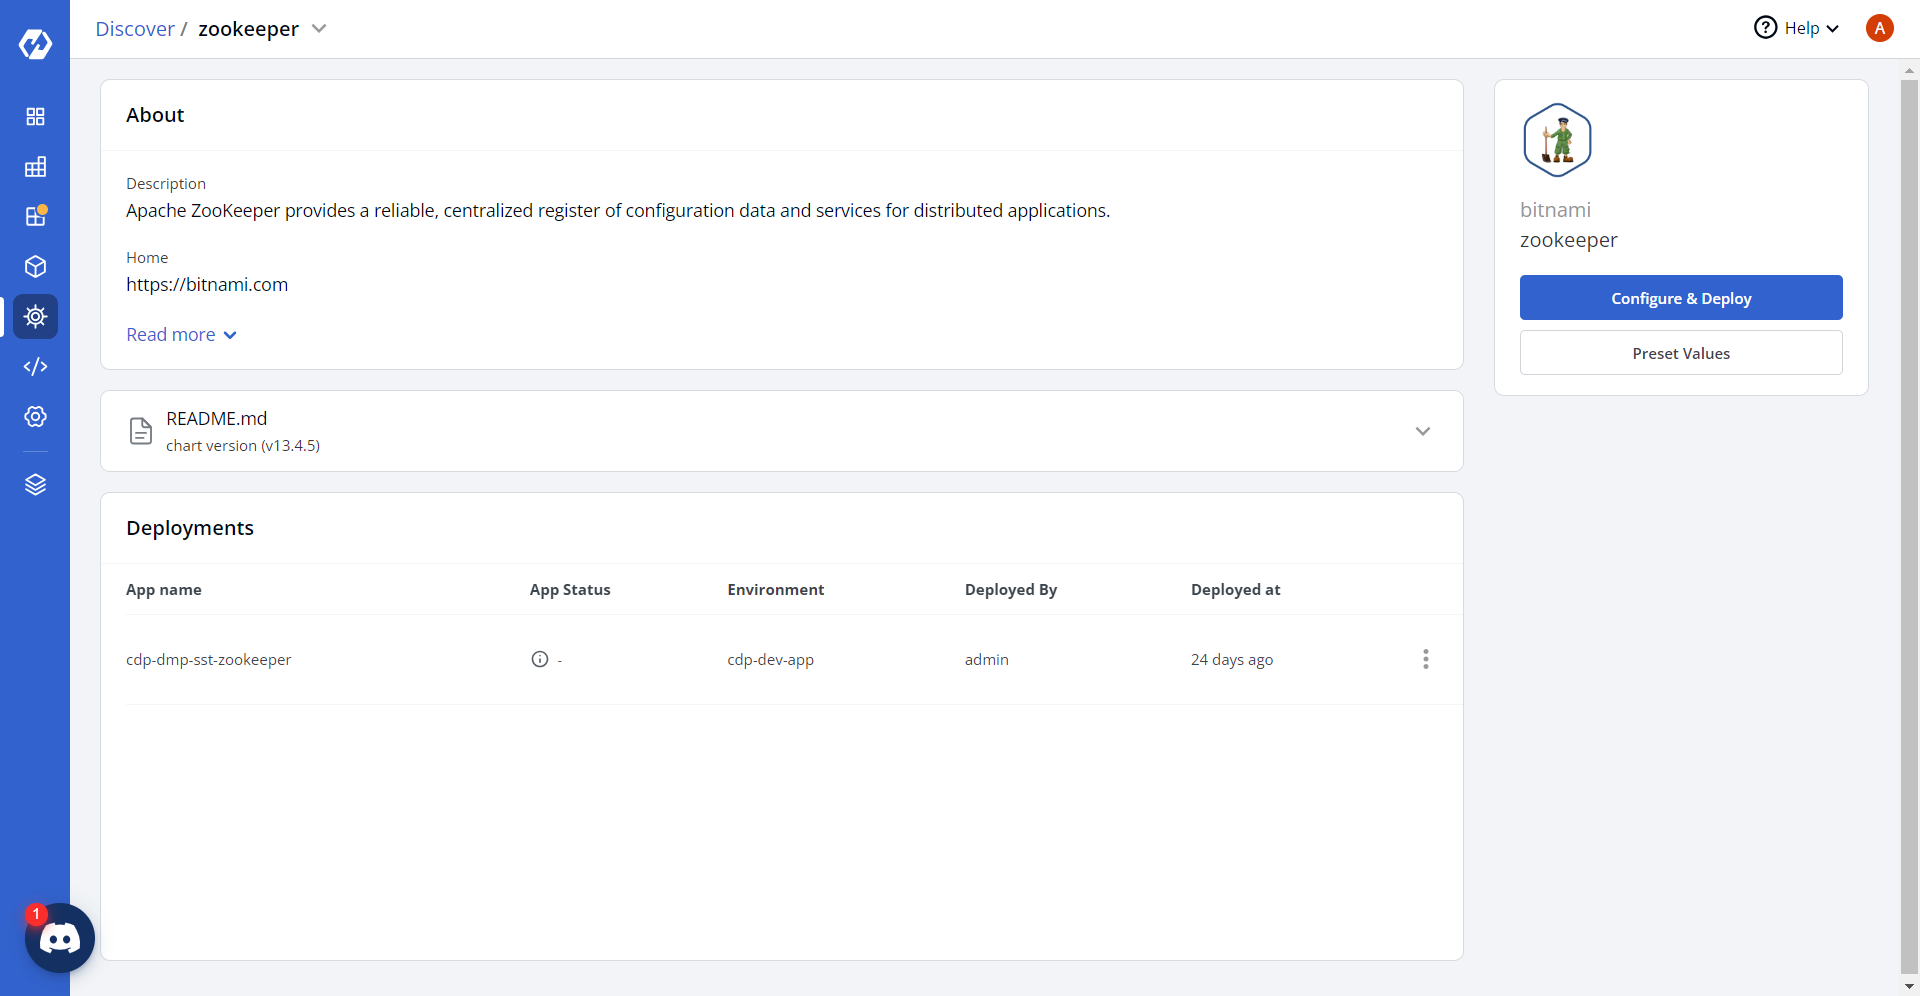Expand the README.md section
Image resolution: width=1920 pixels, height=996 pixels.
(1422, 431)
